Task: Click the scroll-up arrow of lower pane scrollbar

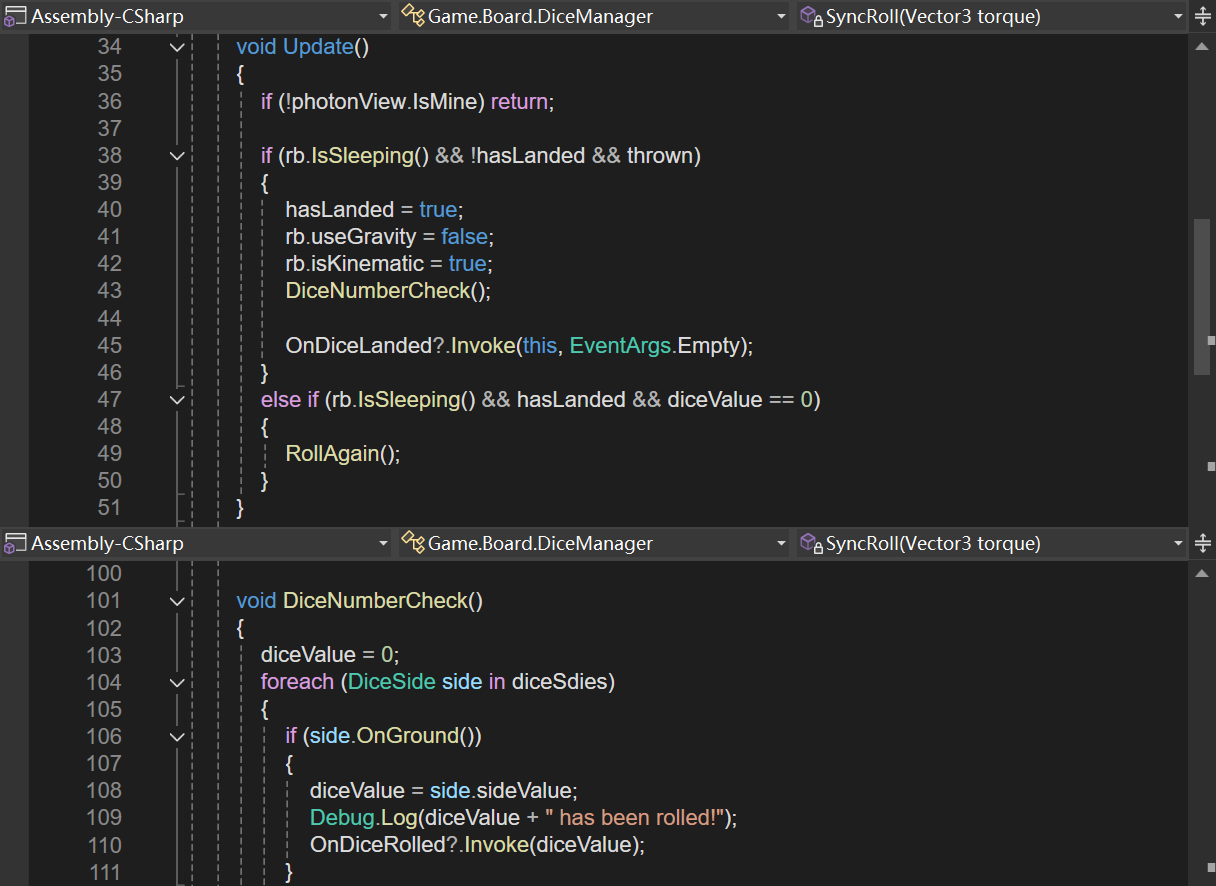Action: coord(1202,573)
